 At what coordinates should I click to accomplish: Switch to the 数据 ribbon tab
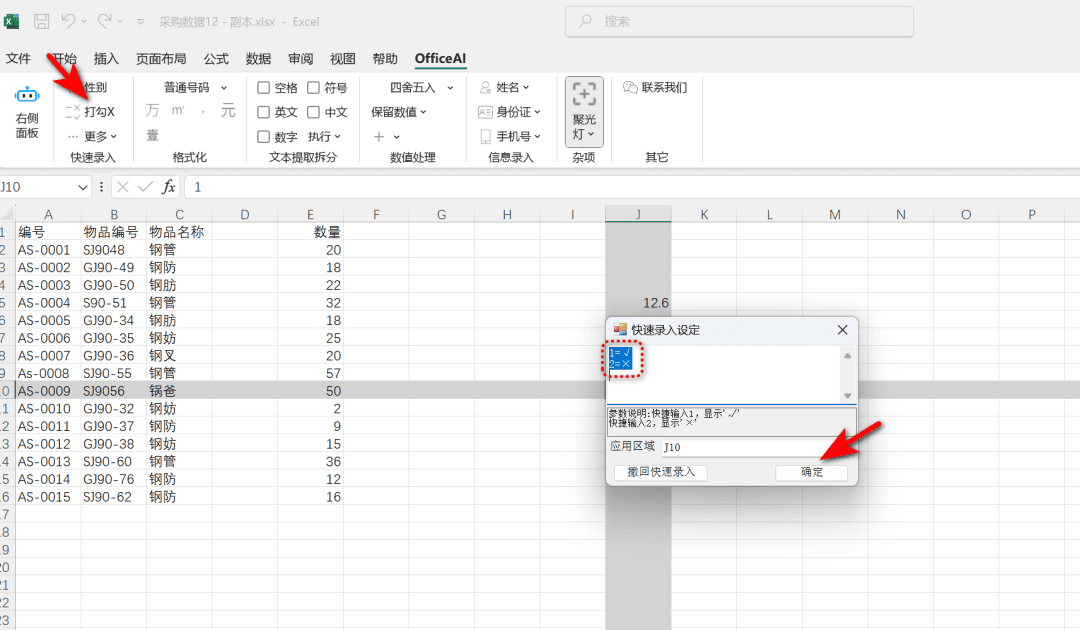point(258,59)
